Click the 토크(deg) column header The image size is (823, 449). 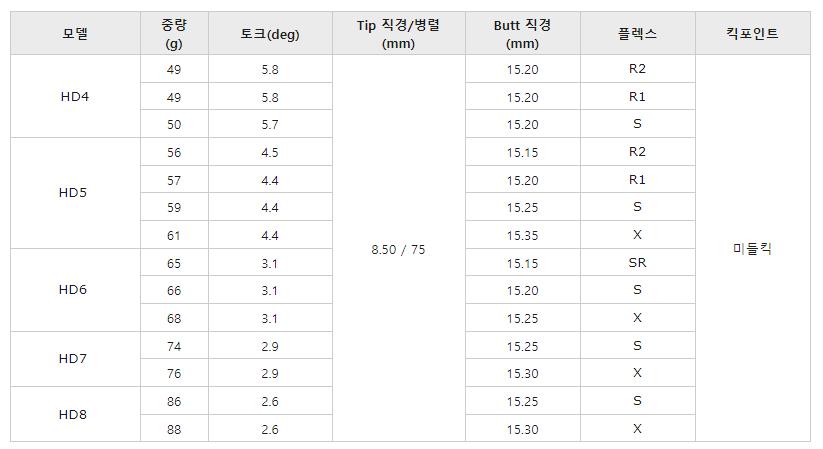270,34
